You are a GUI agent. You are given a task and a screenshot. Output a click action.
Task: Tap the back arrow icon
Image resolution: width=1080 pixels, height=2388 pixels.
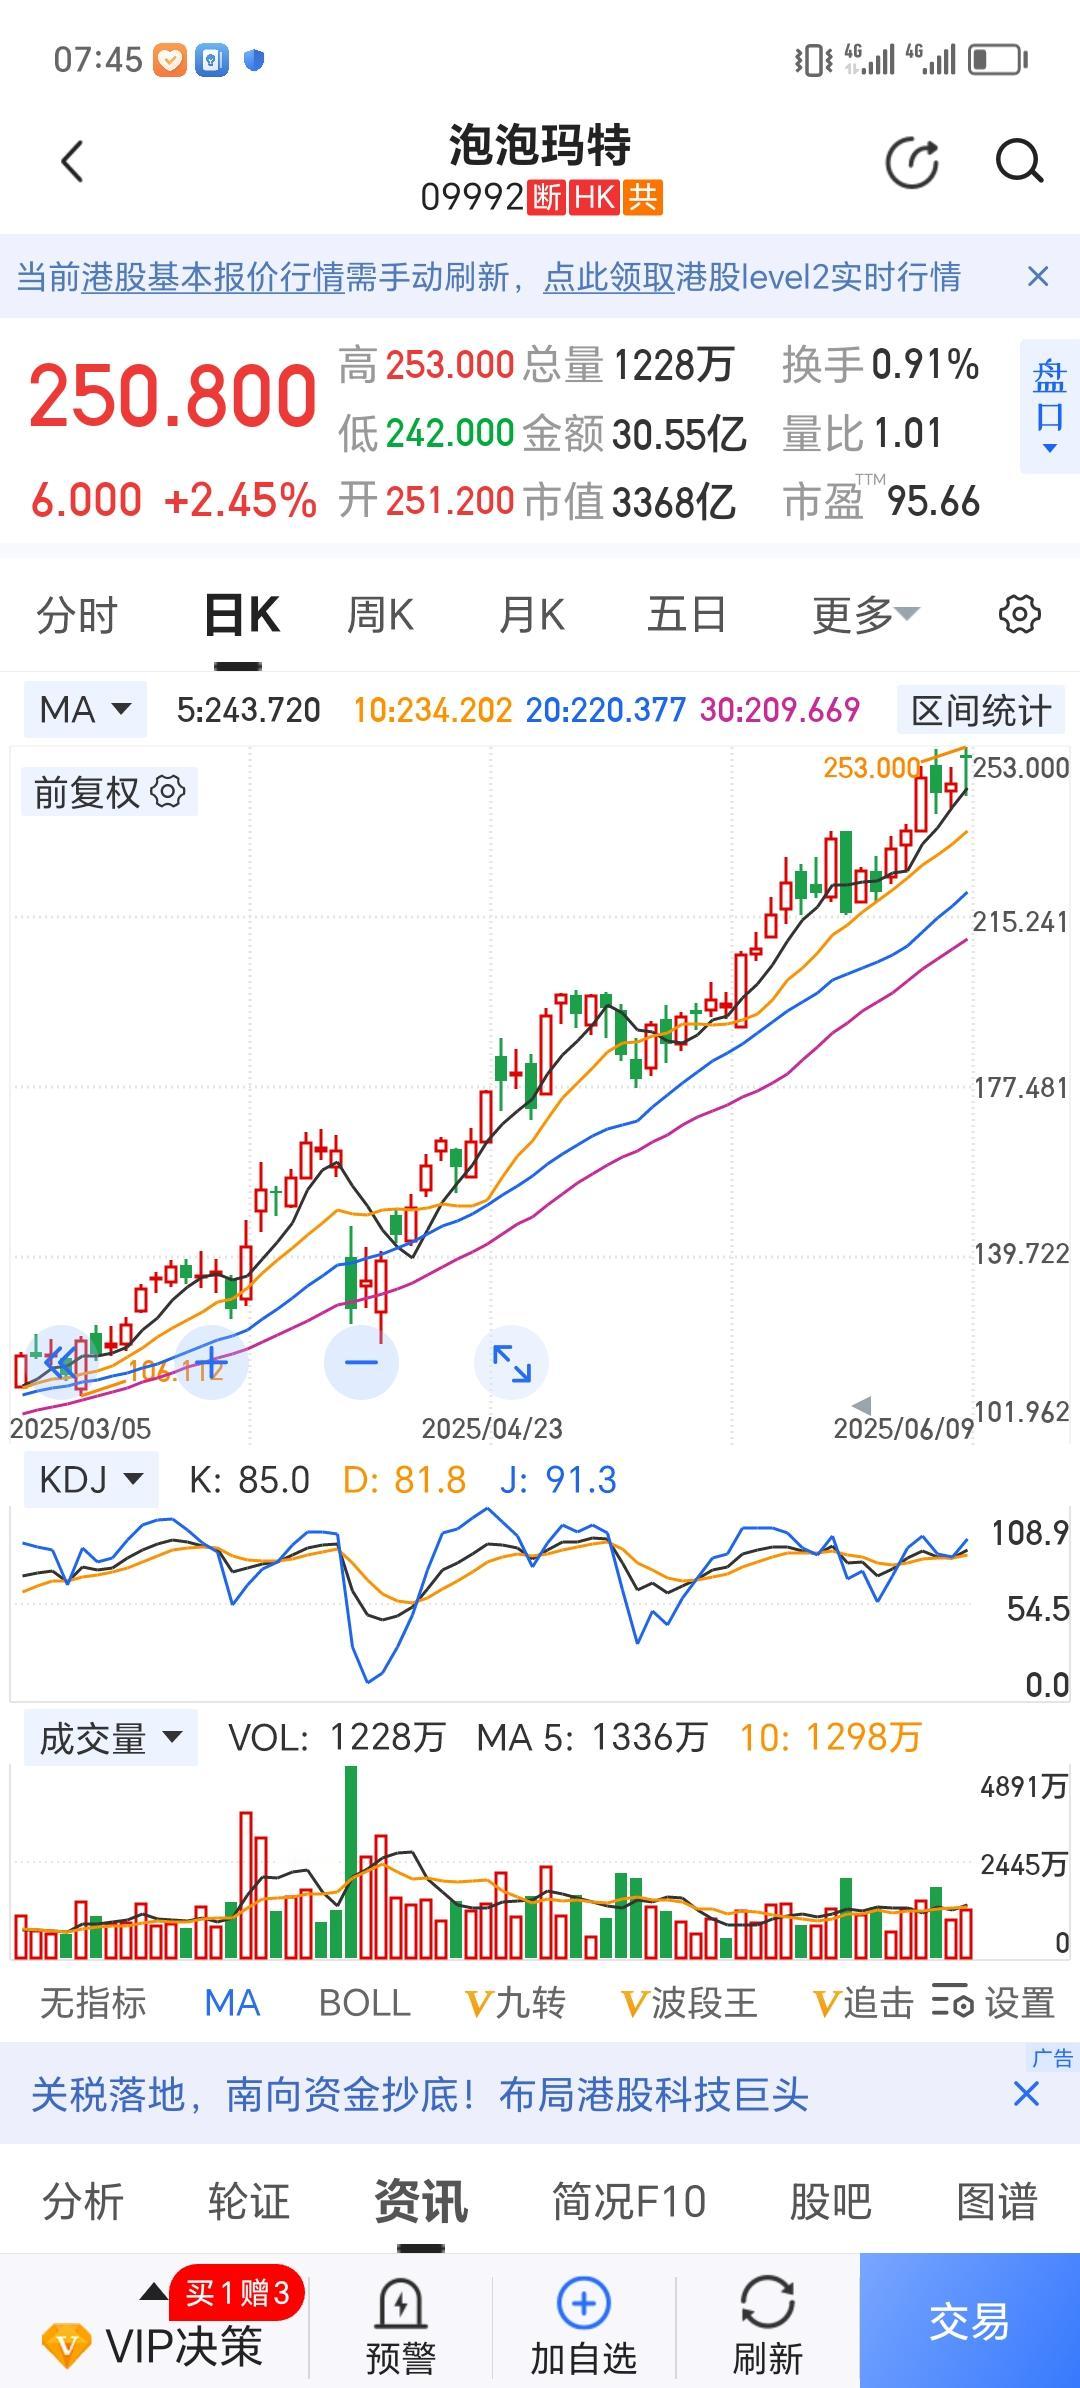pos(72,161)
